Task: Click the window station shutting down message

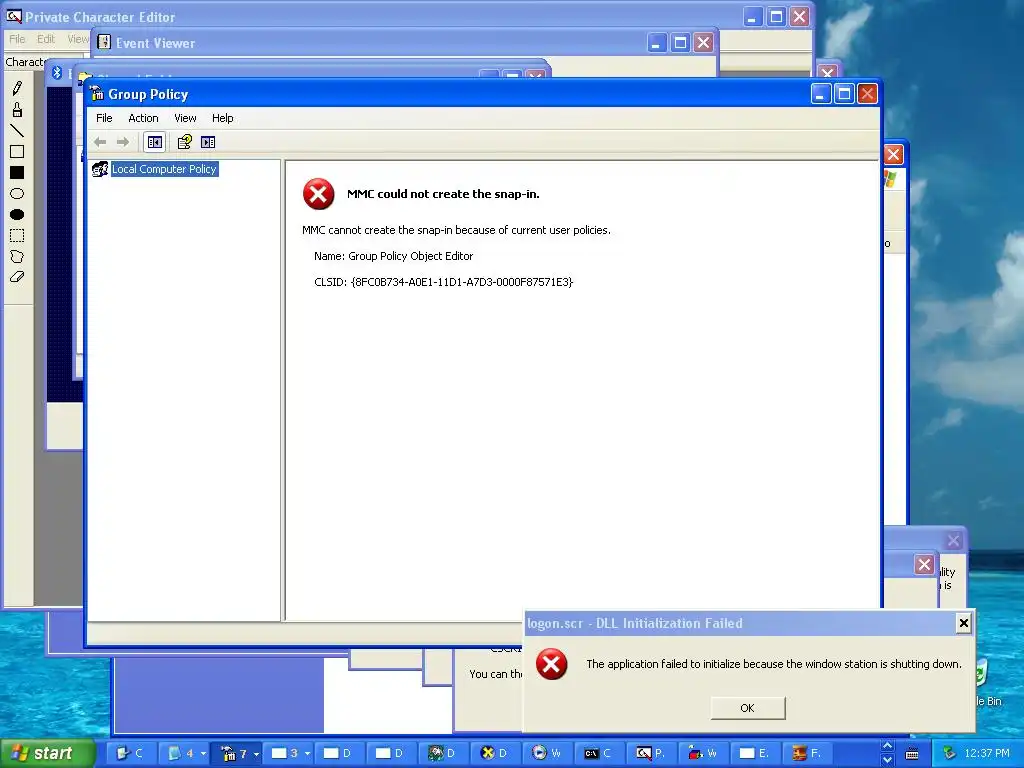Action: [774, 664]
